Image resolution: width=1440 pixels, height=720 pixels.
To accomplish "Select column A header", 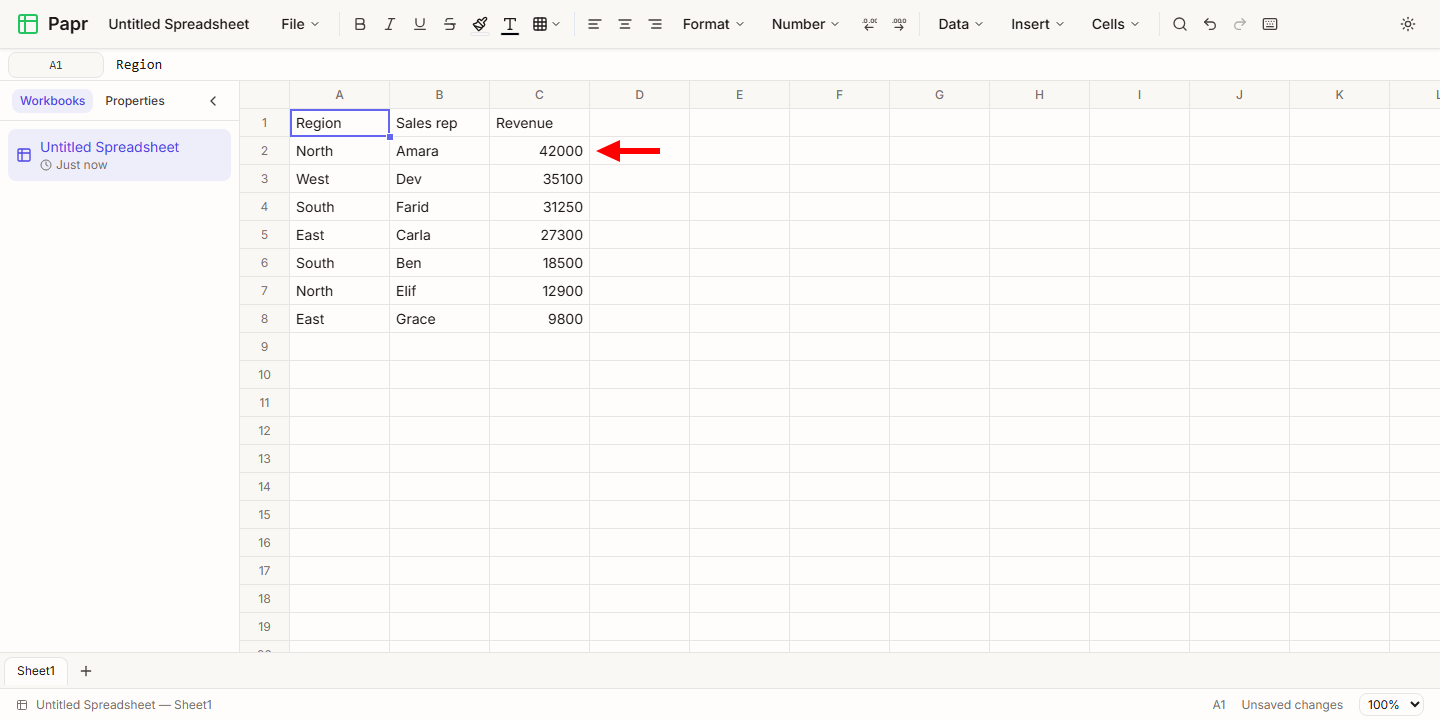I will click(x=340, y=95).
